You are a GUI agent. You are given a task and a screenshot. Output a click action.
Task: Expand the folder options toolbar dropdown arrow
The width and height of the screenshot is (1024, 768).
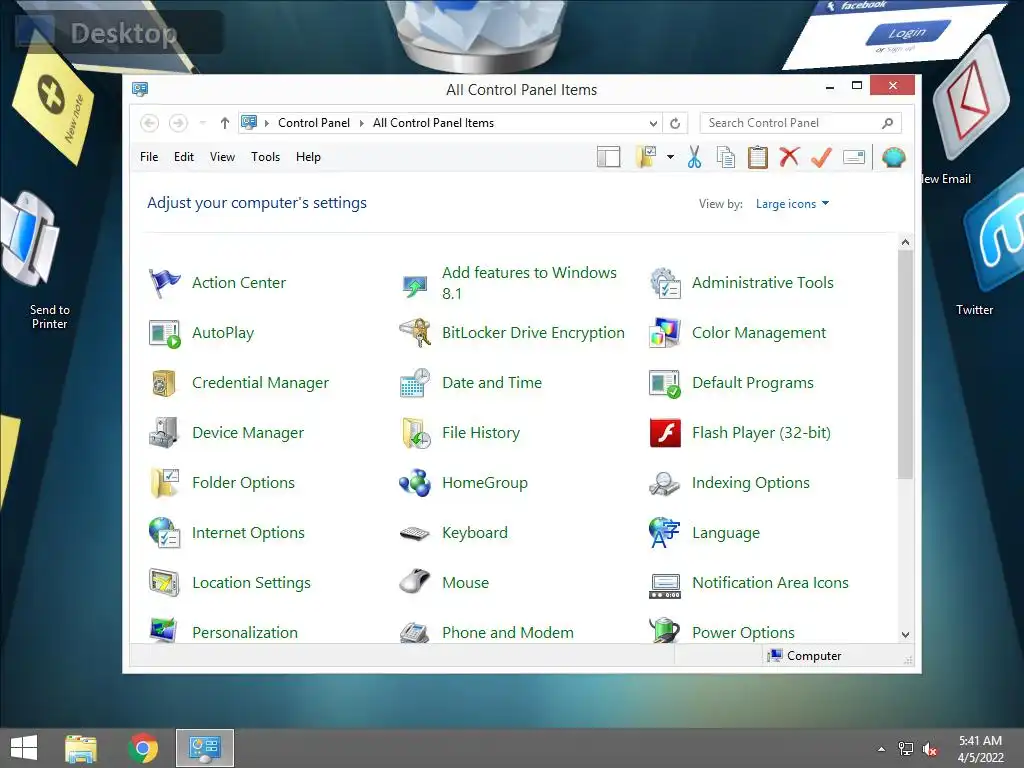coord(670,157)
